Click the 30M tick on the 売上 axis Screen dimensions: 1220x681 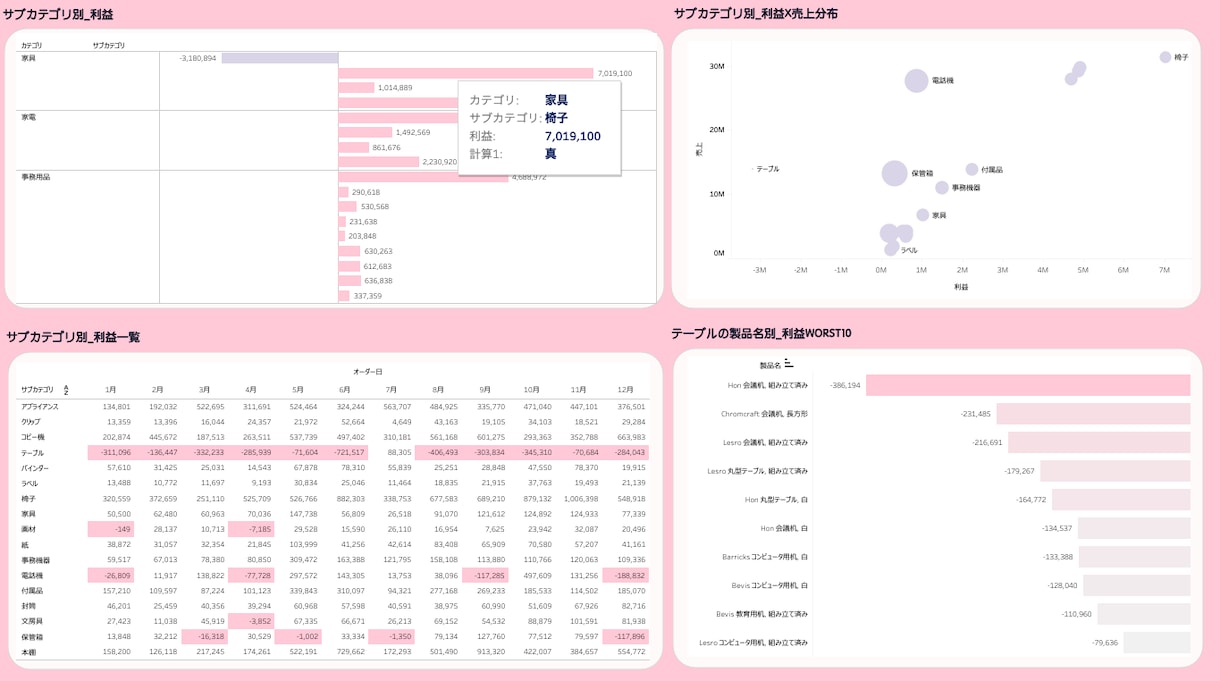pyautogui.click(x=717, y=67)
